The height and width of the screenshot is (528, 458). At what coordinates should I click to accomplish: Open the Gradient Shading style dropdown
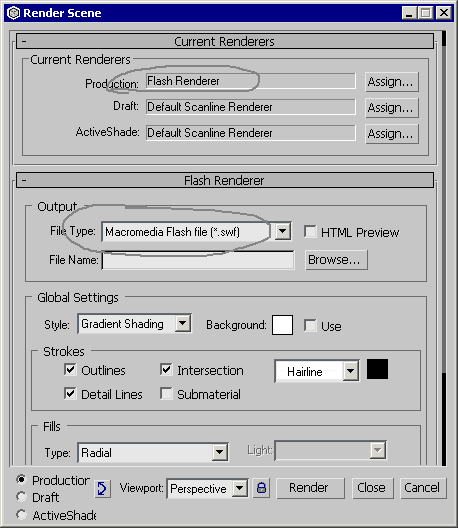(x=183, y=324)
